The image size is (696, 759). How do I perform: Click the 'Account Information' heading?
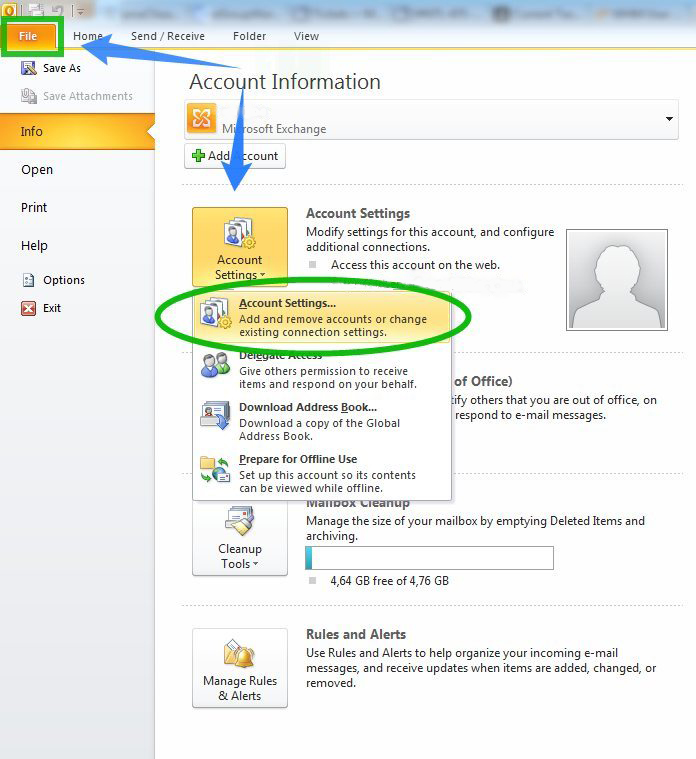click(285, 81)
